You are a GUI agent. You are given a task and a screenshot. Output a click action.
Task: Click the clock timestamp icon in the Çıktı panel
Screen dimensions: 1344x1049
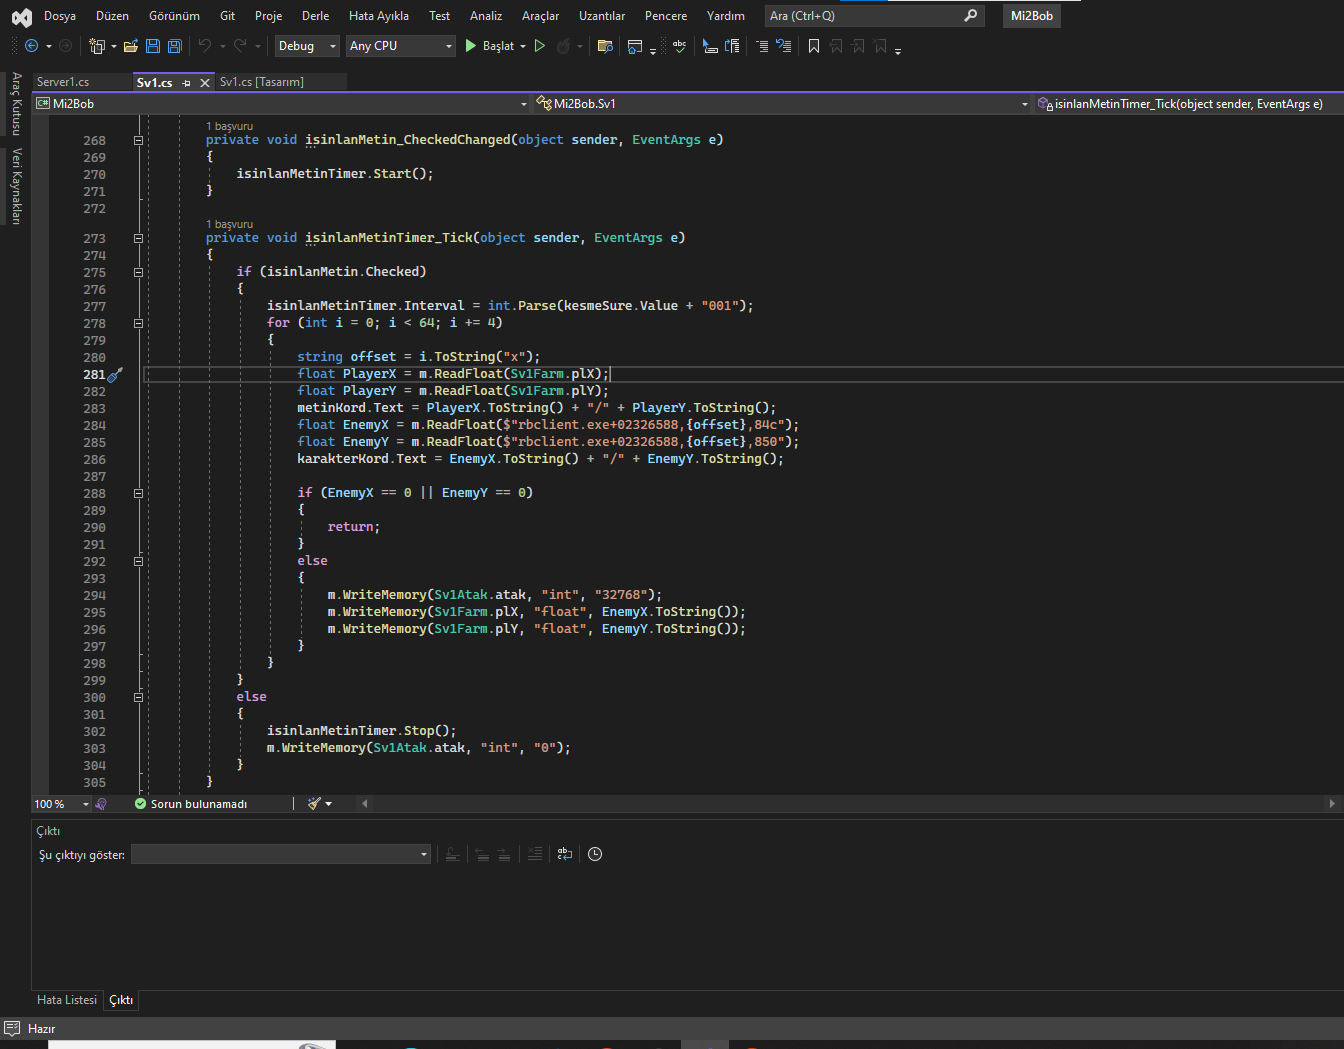(595, 854)
